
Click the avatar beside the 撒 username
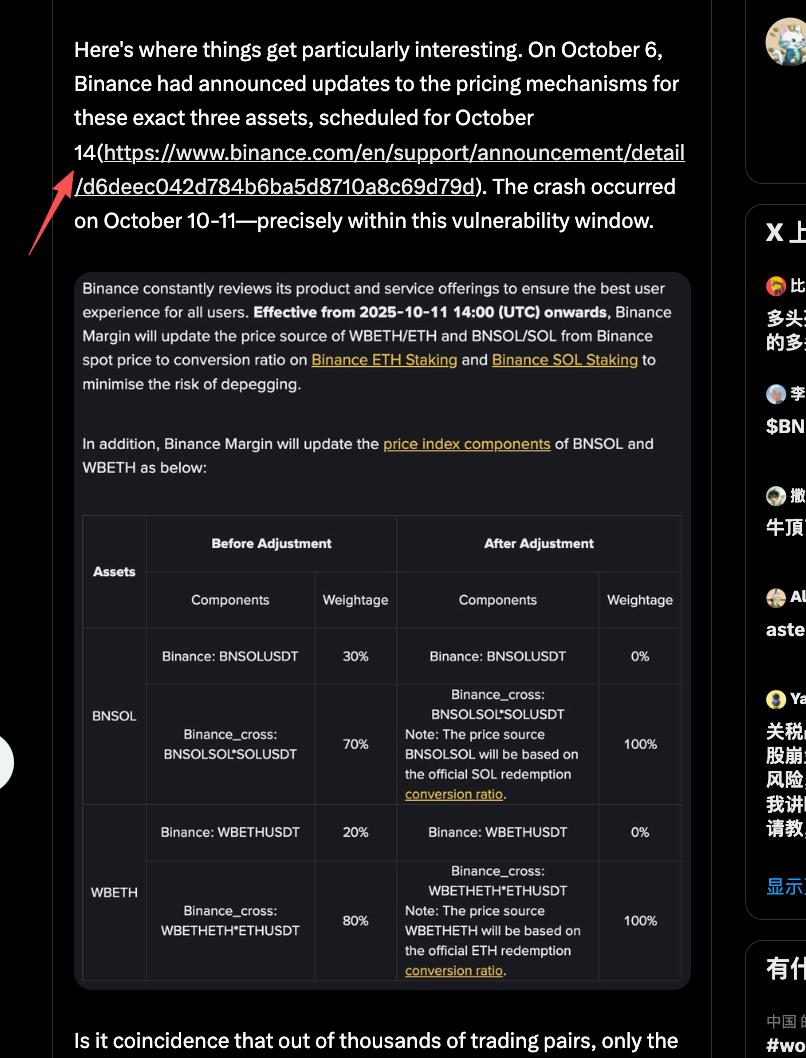pos(776,496)
